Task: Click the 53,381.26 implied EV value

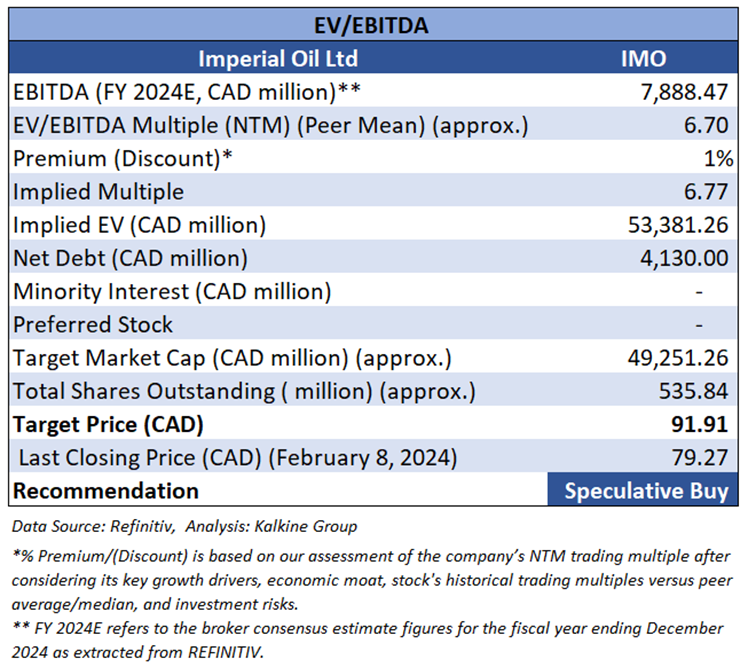Action: pyautogui.click(x=678, y=225)
